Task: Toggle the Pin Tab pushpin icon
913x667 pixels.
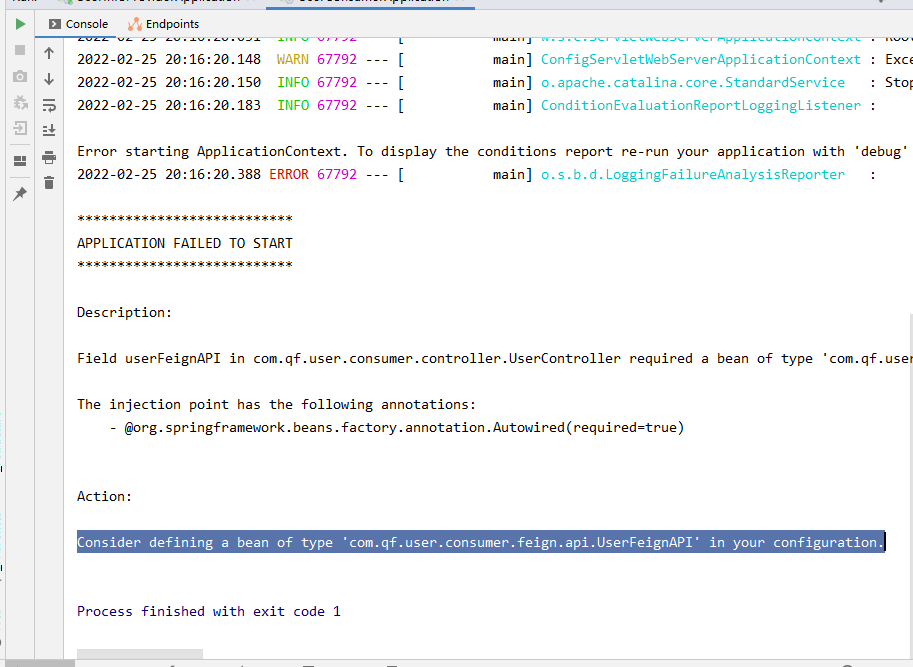Action: pos(20,193)
